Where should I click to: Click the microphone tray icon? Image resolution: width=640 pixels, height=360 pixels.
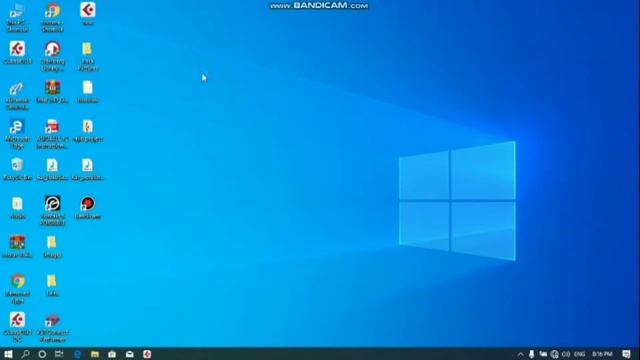click(x=531, y=354)
